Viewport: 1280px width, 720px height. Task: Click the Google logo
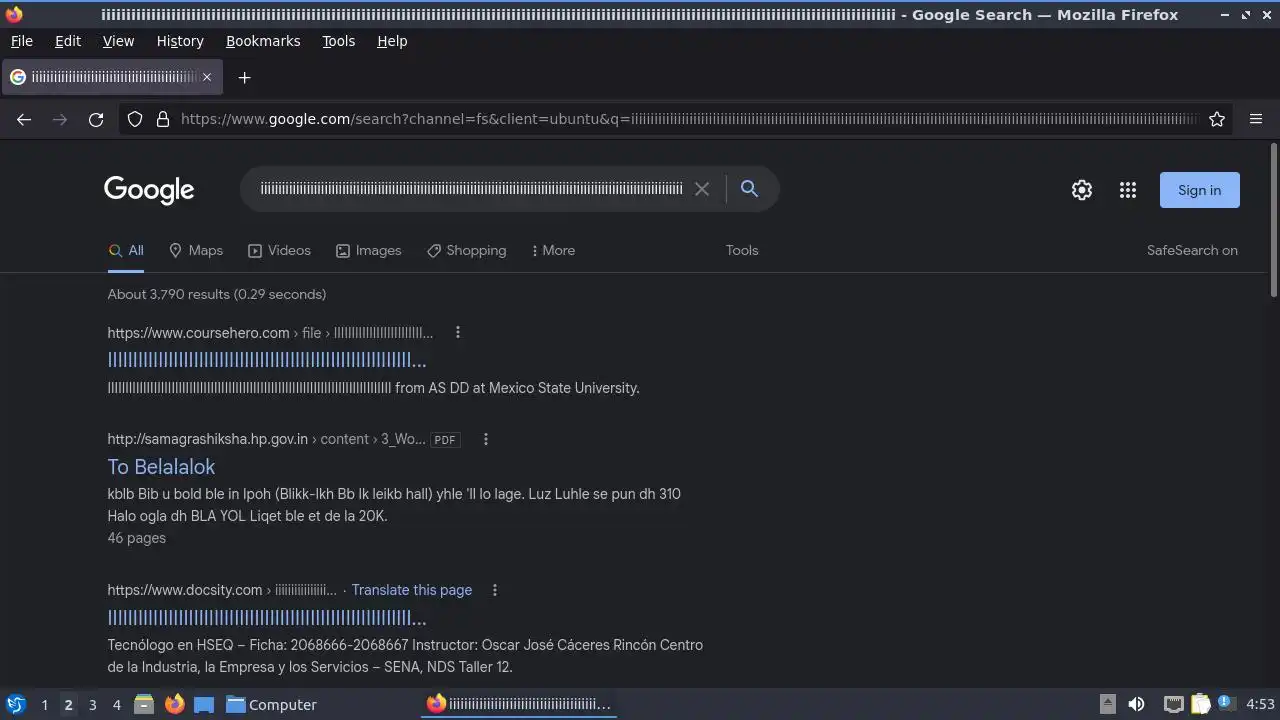click(149, 190)
